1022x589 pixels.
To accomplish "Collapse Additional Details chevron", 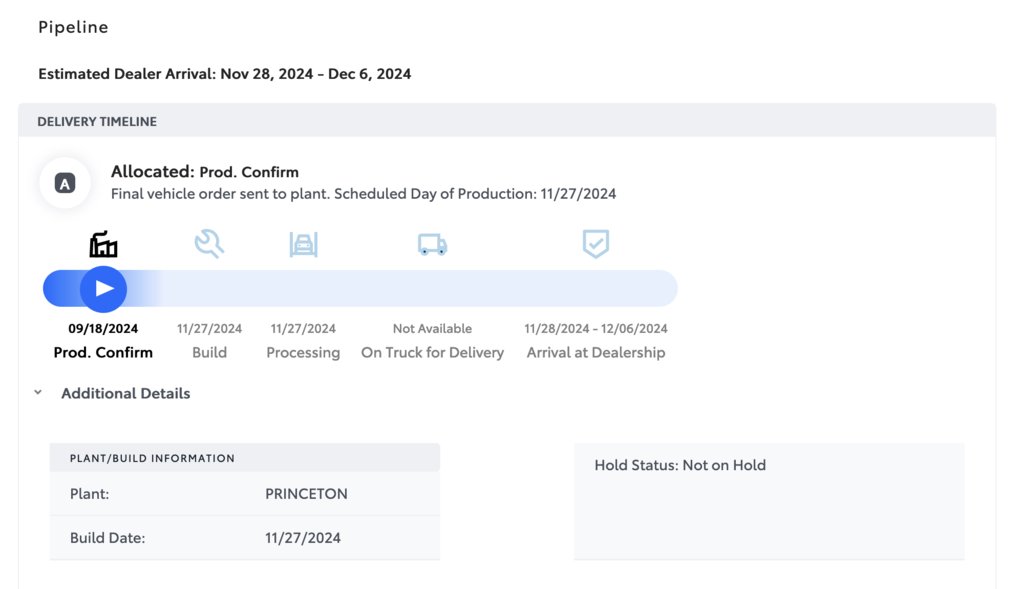I will pyautogui.click(x=38, y=393).
